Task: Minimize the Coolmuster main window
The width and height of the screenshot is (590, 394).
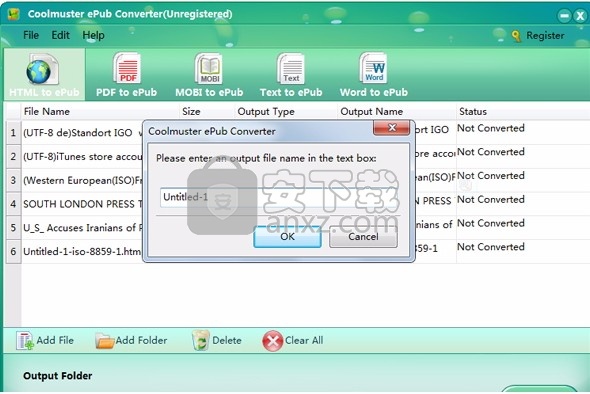Action: click(564, 16)
